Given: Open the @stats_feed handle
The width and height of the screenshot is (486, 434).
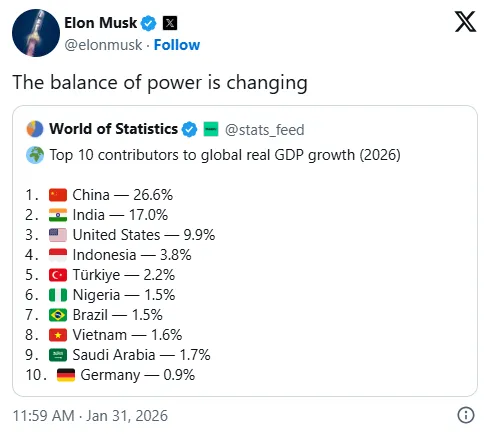Looking at the screenshot, I should 265,130.
